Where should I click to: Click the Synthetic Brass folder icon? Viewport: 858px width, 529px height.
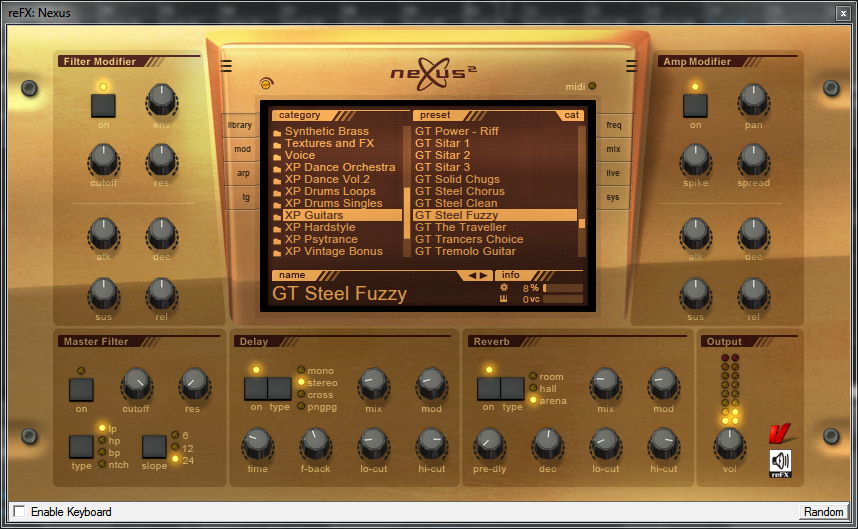277,132
